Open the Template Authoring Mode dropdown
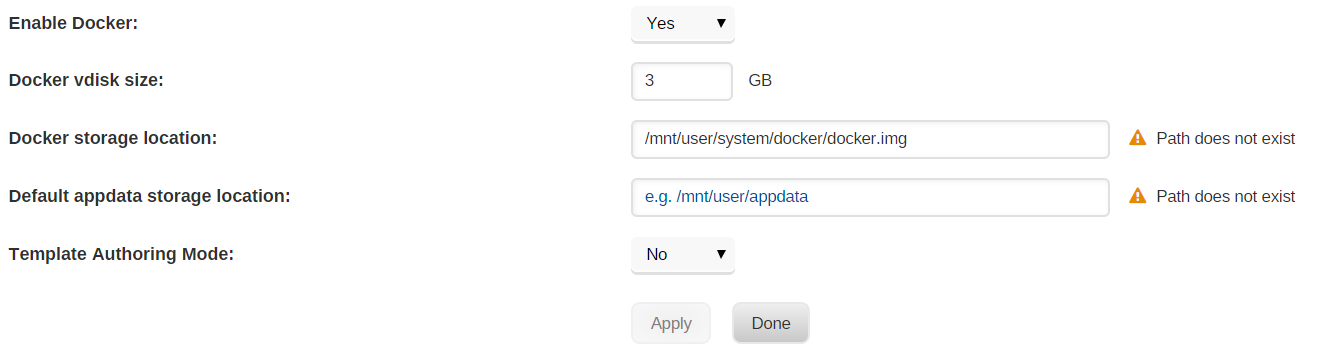Image resolution: width=1331 pixels, height=360 pixels. tap(683, 255)
